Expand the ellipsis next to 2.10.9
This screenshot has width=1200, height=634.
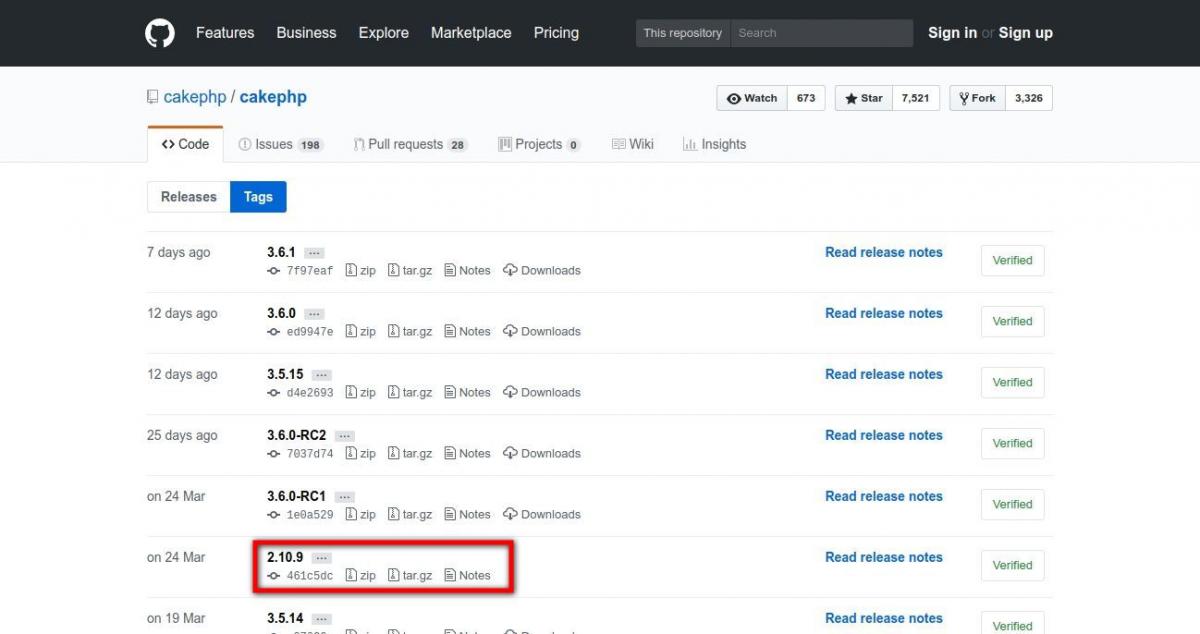click(321, 559)
